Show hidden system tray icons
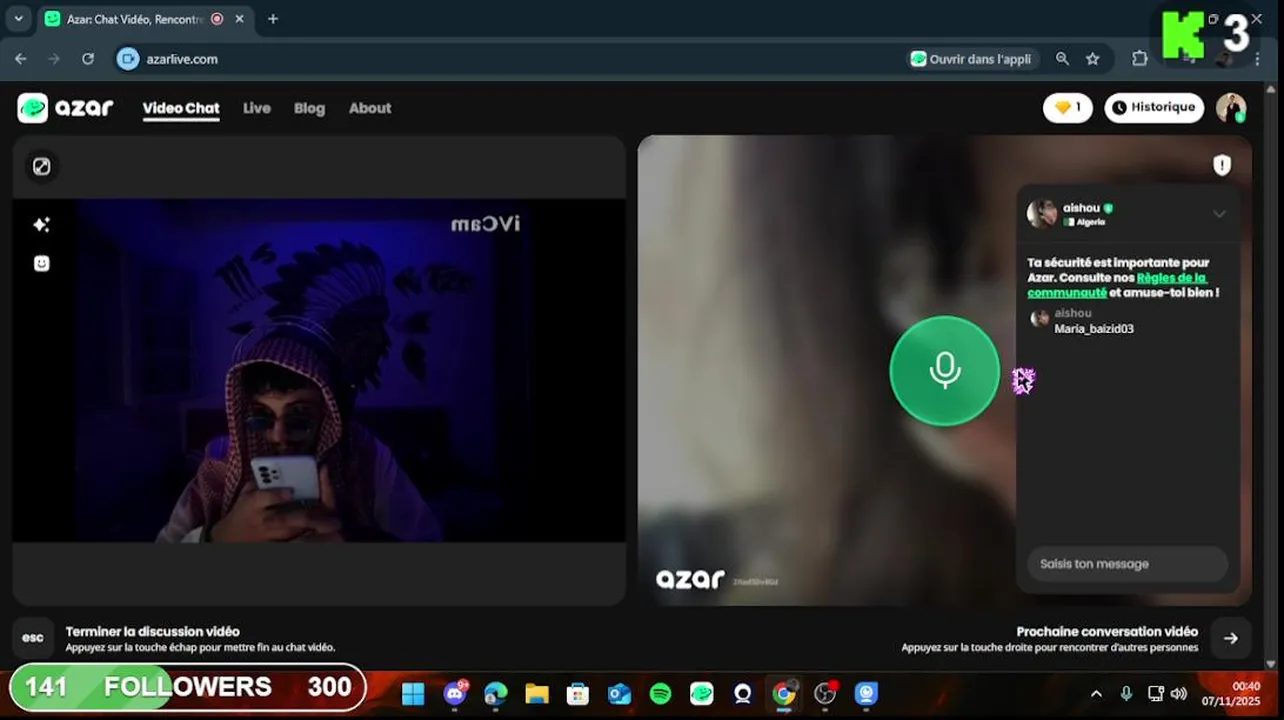Image resolution: width=1284 pixels, height=720 pixels. pos(1096,693)
